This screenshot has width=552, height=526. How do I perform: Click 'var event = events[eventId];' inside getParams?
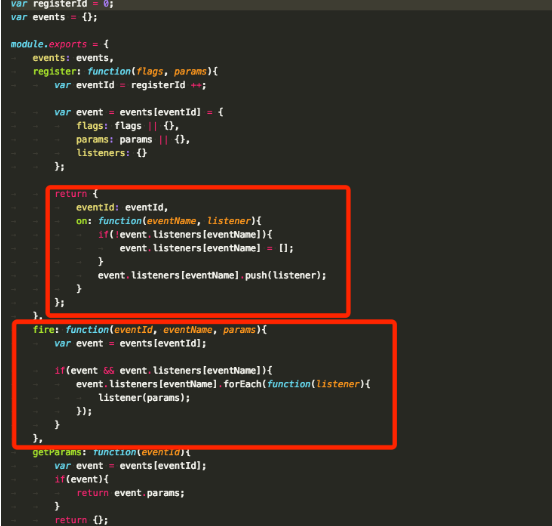tap(130, 466)
